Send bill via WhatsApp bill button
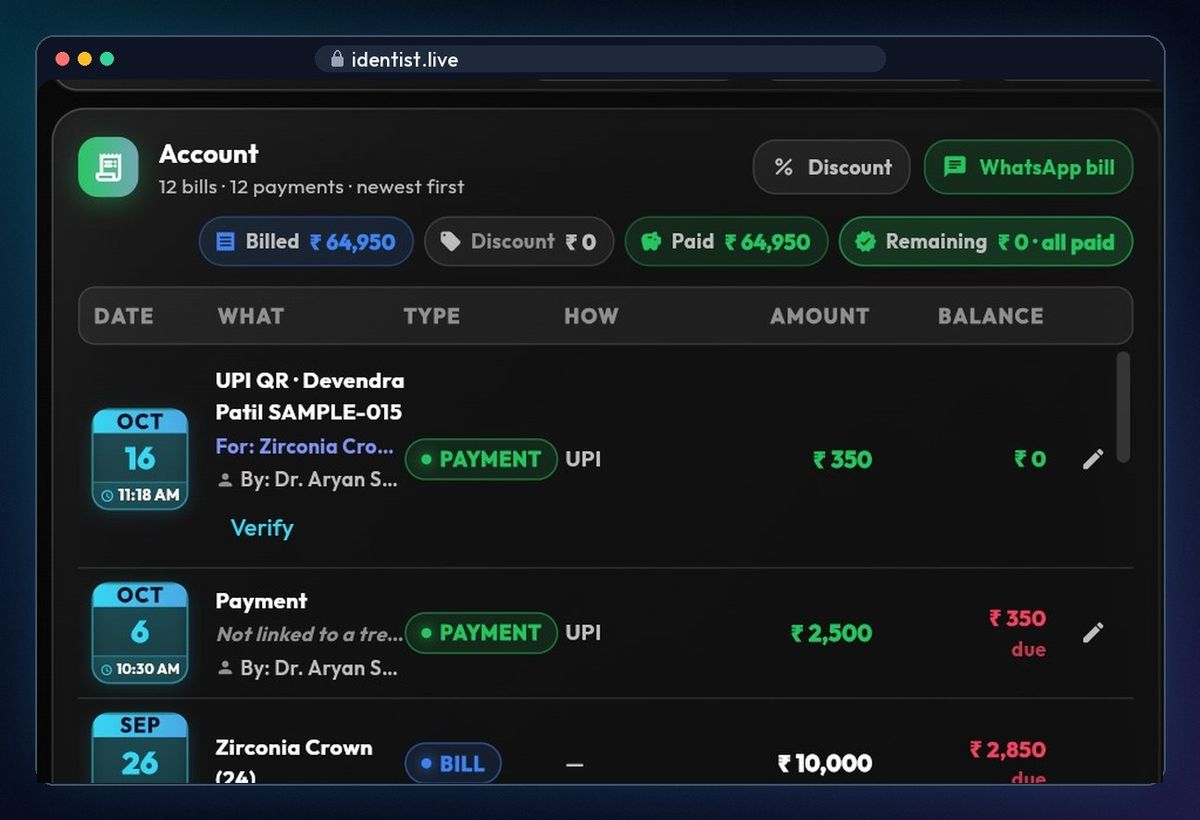 (1028, 167)
